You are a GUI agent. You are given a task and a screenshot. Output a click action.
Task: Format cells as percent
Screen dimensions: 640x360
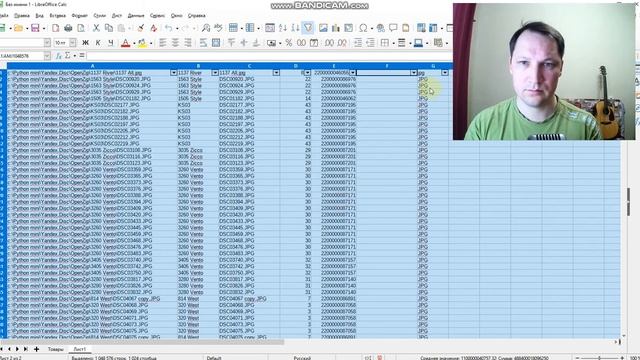tap(289, 42)
